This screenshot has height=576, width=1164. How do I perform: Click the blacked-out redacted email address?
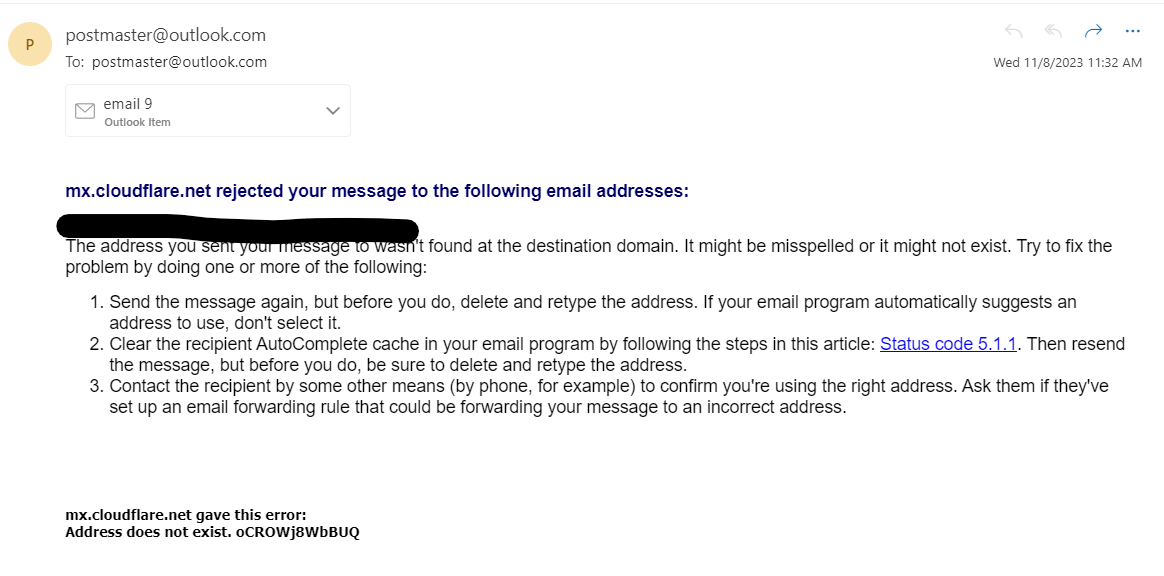click(x=238, y=227)
